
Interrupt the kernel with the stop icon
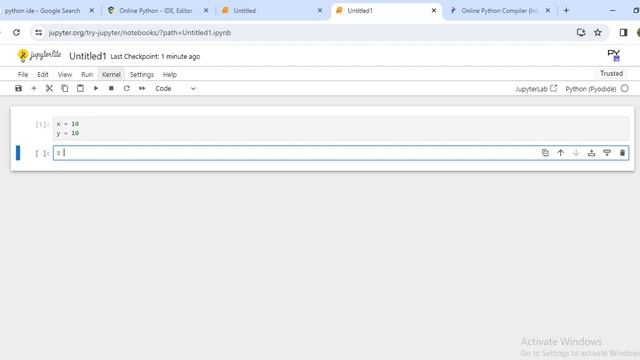coord(111,88)
